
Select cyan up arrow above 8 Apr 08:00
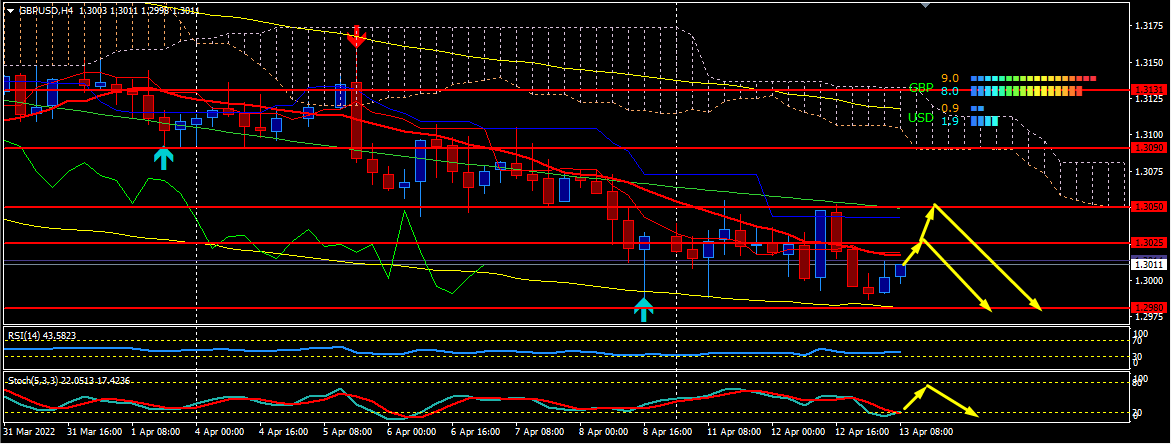tap(643, 308)
